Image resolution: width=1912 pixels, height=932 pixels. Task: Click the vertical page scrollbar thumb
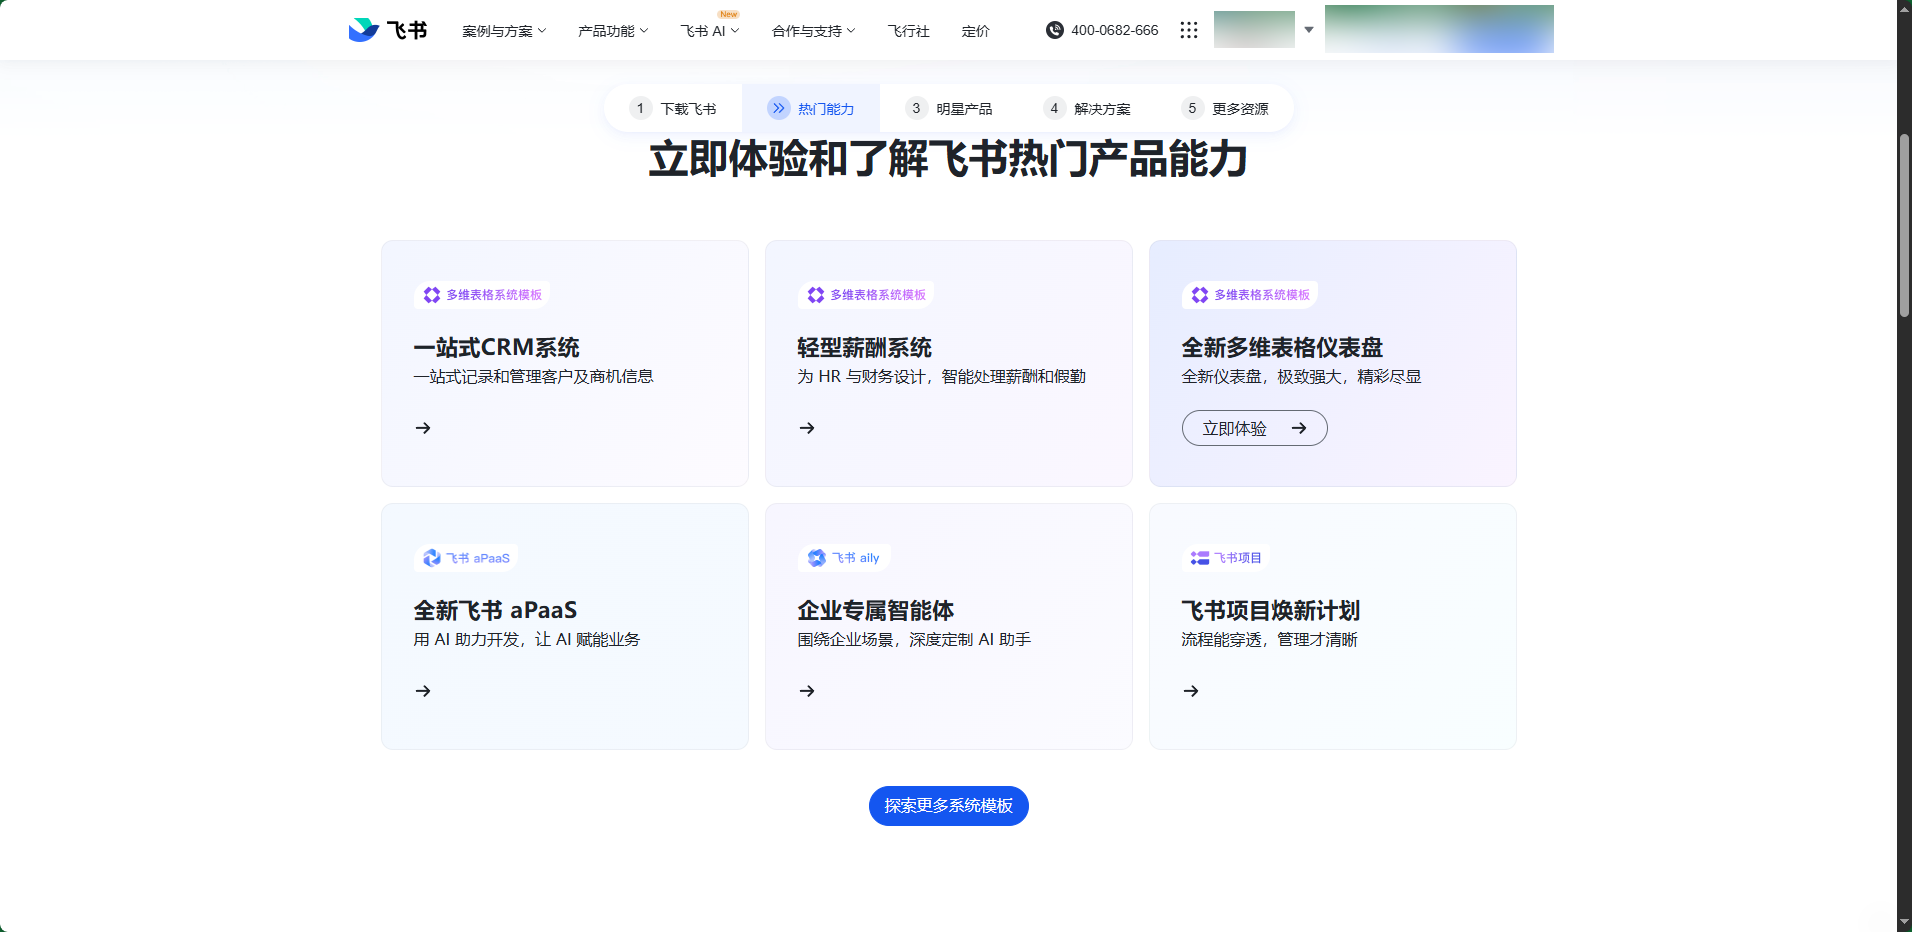pyautogui.click(x=1904, y=225)
